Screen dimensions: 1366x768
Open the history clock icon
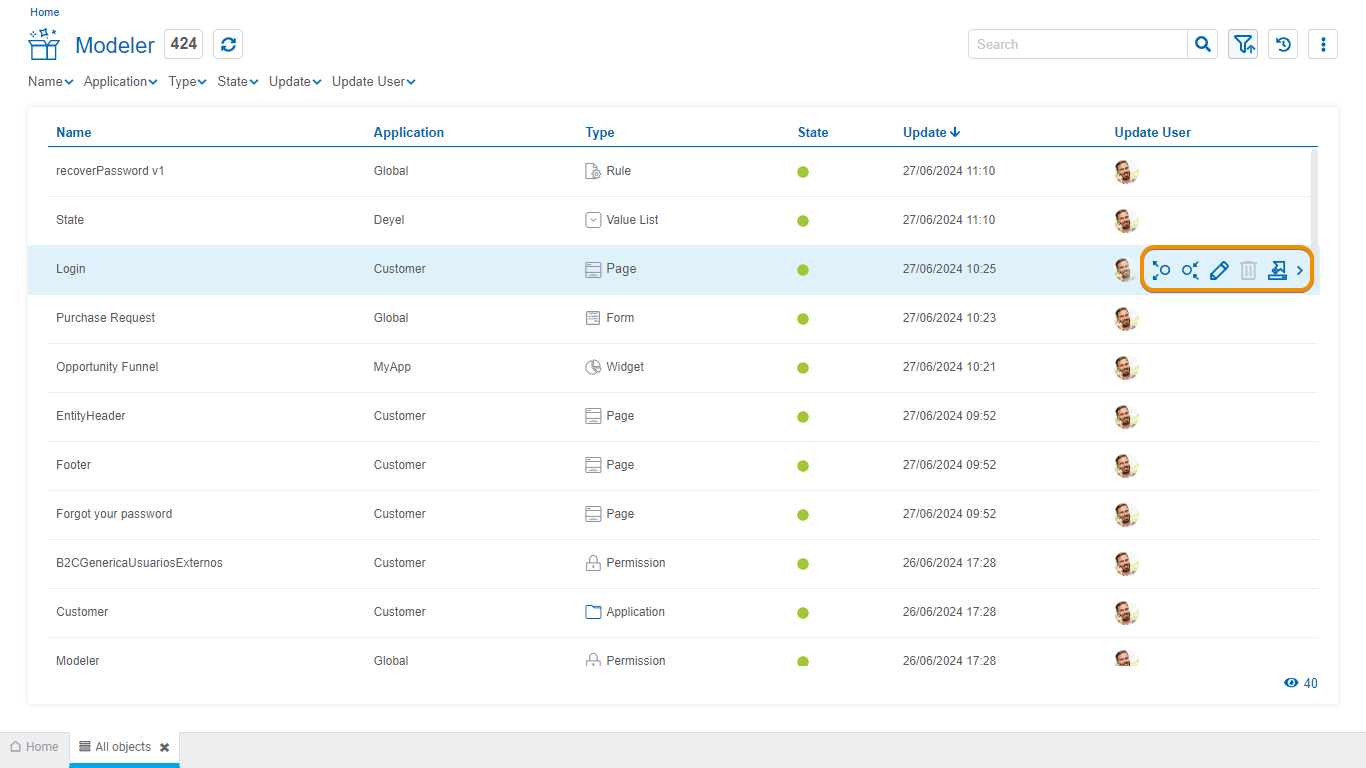[1283, 44]
